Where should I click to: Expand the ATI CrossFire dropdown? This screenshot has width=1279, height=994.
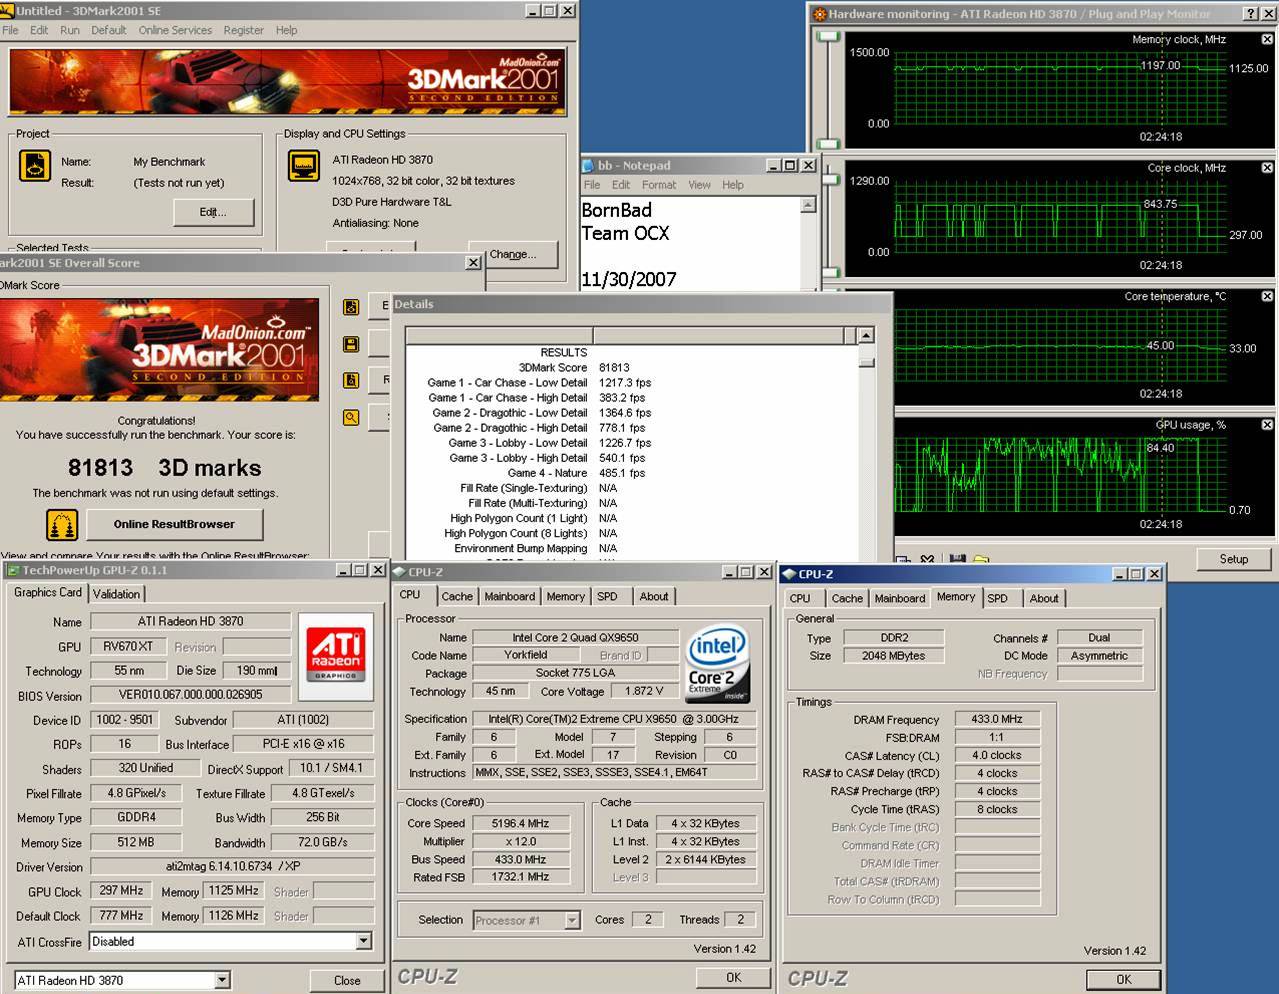tap(363, 941)
